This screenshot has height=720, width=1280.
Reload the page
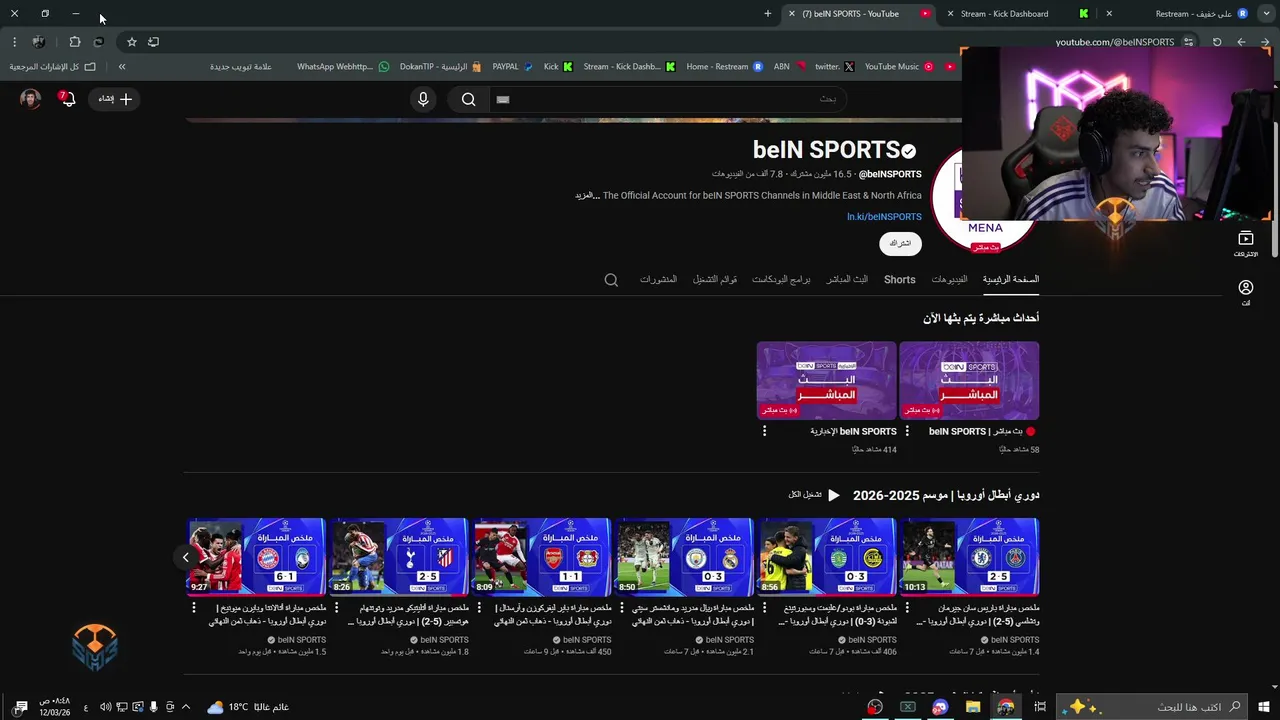[x=1217, y=42]
